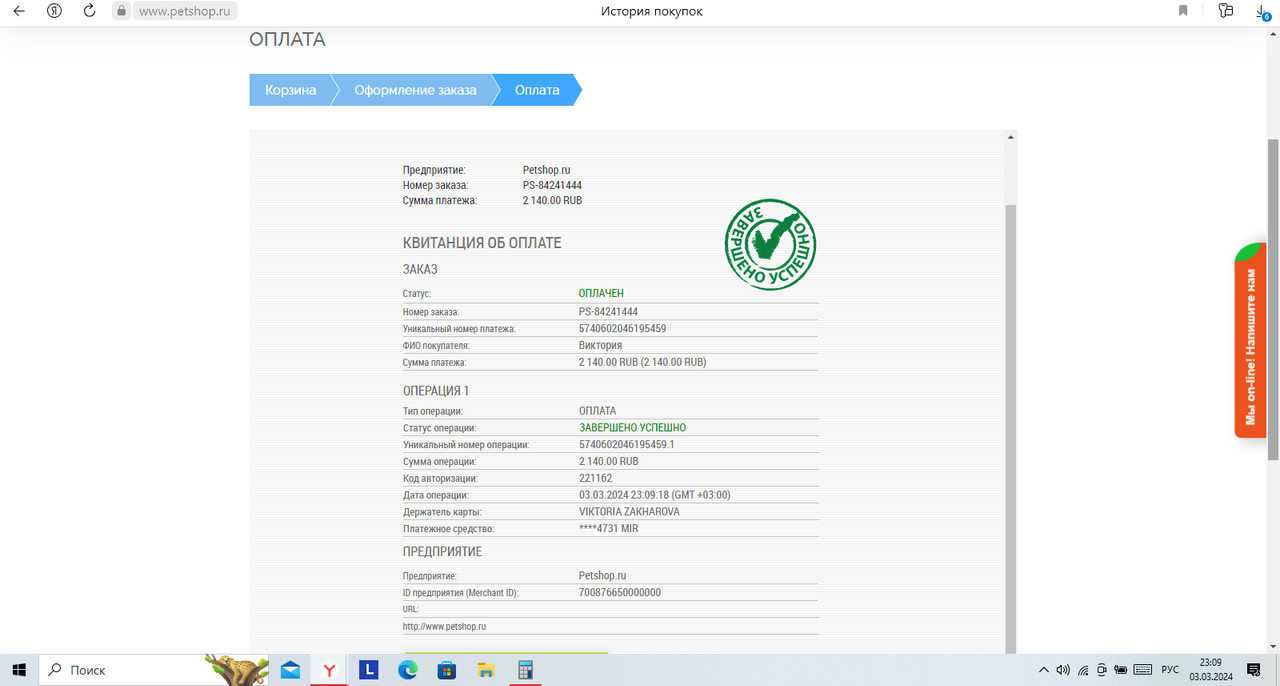1280x686 pixels.
Task: Go to the Корзина step
Action: [x=290, y=90]
